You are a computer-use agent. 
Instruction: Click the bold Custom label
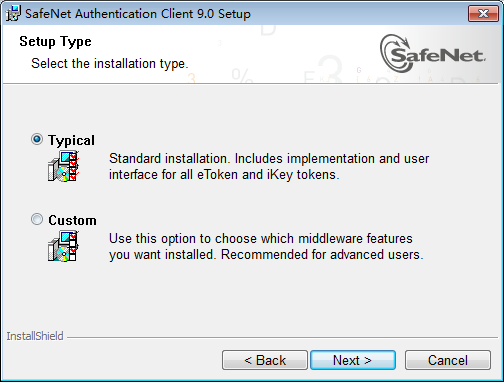(x=72, y=220)
